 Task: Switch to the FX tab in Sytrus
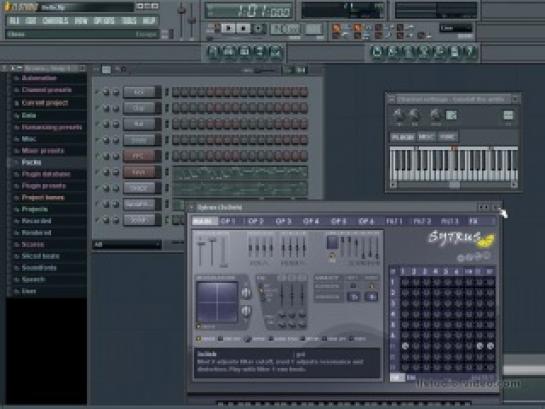(x=473, y=221)
